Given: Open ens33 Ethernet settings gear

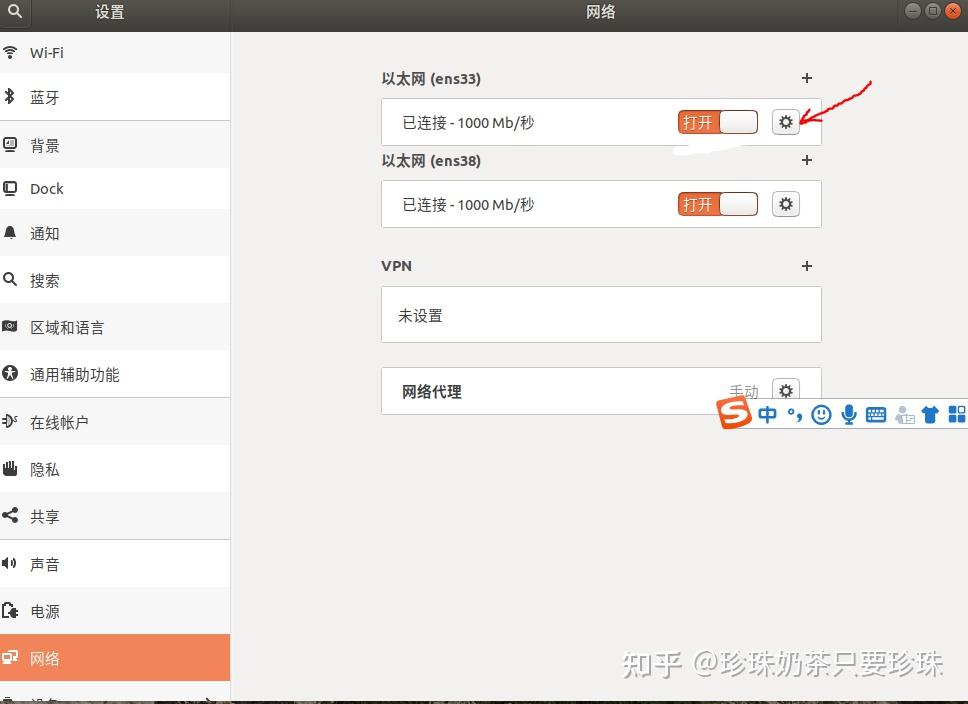Looking at the screenshot, I should (x=785, y=122).
